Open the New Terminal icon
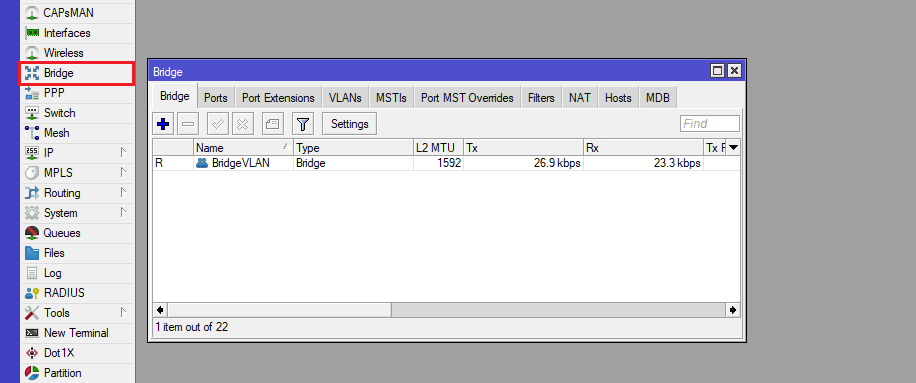The width and height of the screenshot is (916, 383). pos(32,333)
